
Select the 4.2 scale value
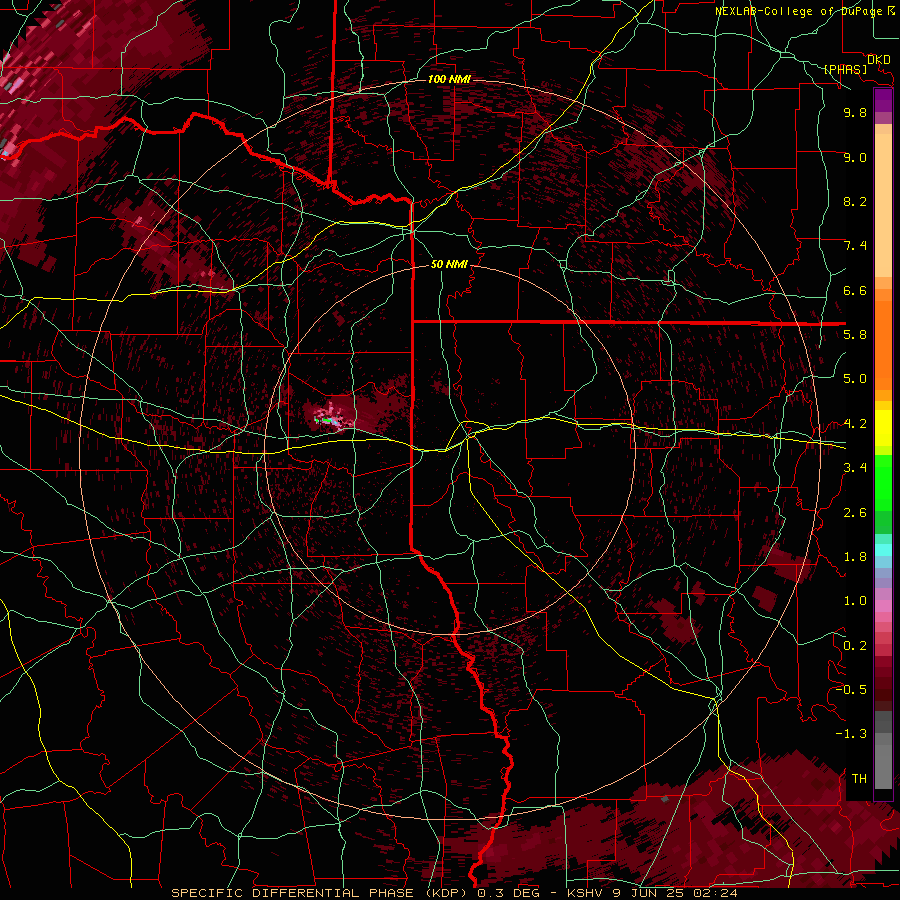[855, 424]
